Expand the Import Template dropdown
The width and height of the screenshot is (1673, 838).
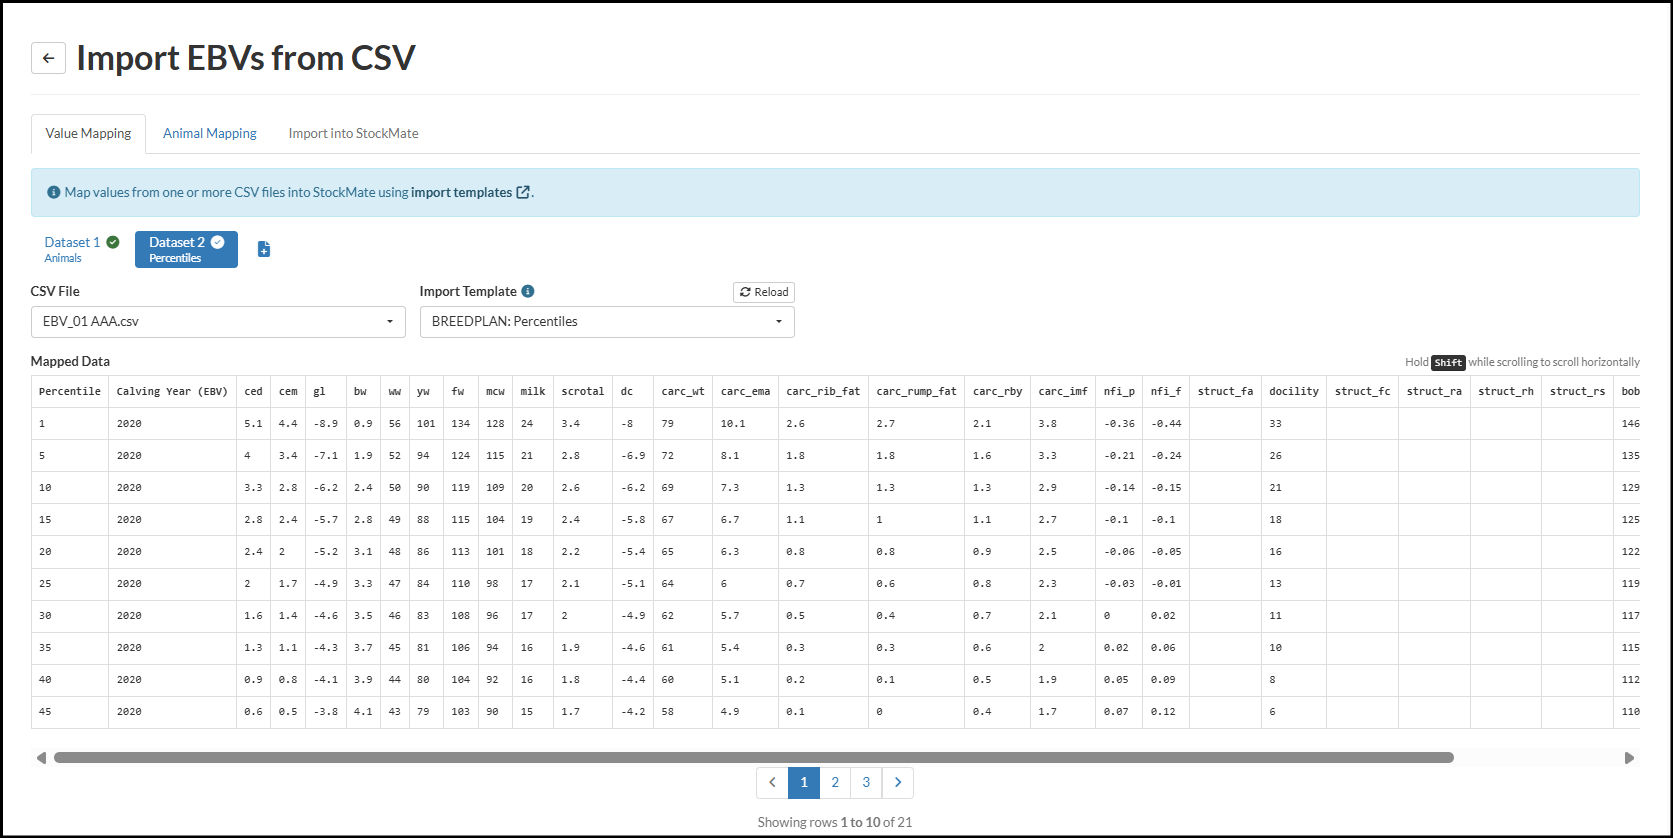pyautogui.click(x=607, y=322)
